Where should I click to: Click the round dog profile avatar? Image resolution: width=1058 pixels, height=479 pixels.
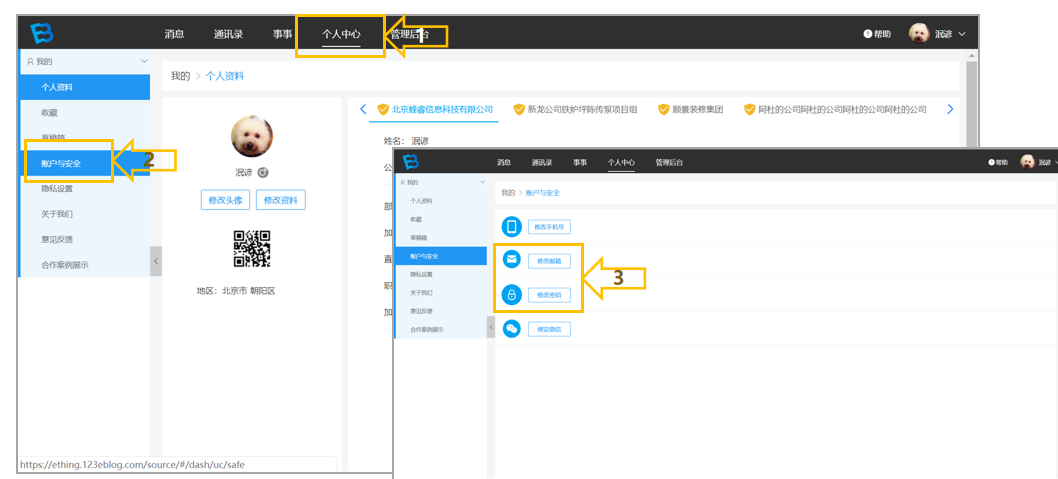click(252, 136)
